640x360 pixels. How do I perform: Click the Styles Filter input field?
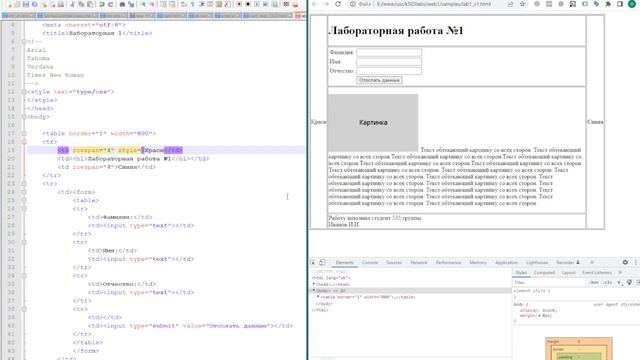549,282
